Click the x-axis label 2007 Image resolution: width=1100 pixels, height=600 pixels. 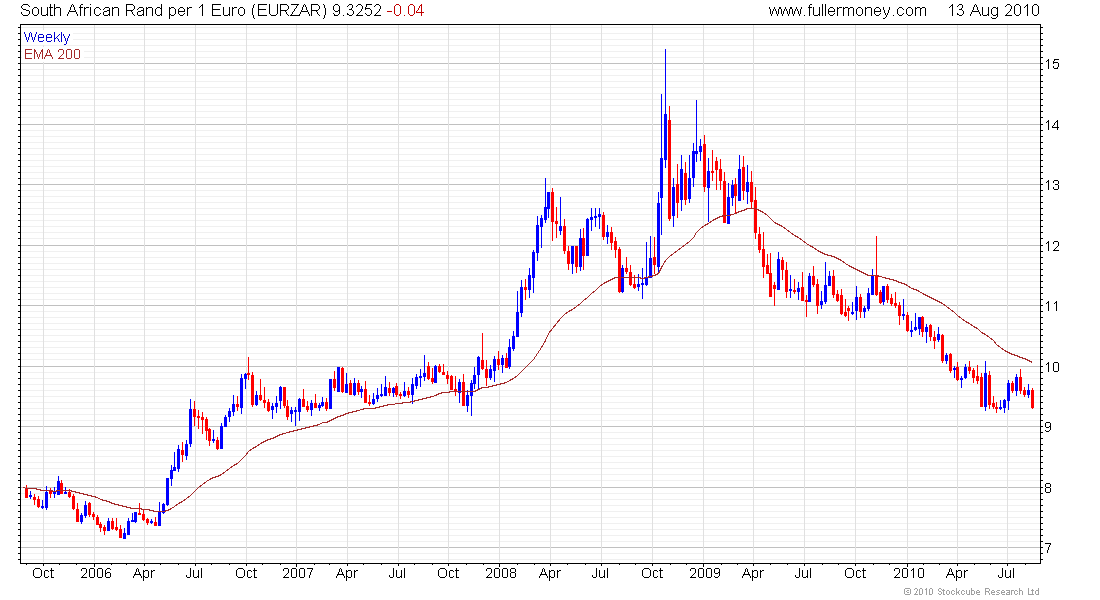click(x=297, y=573)
